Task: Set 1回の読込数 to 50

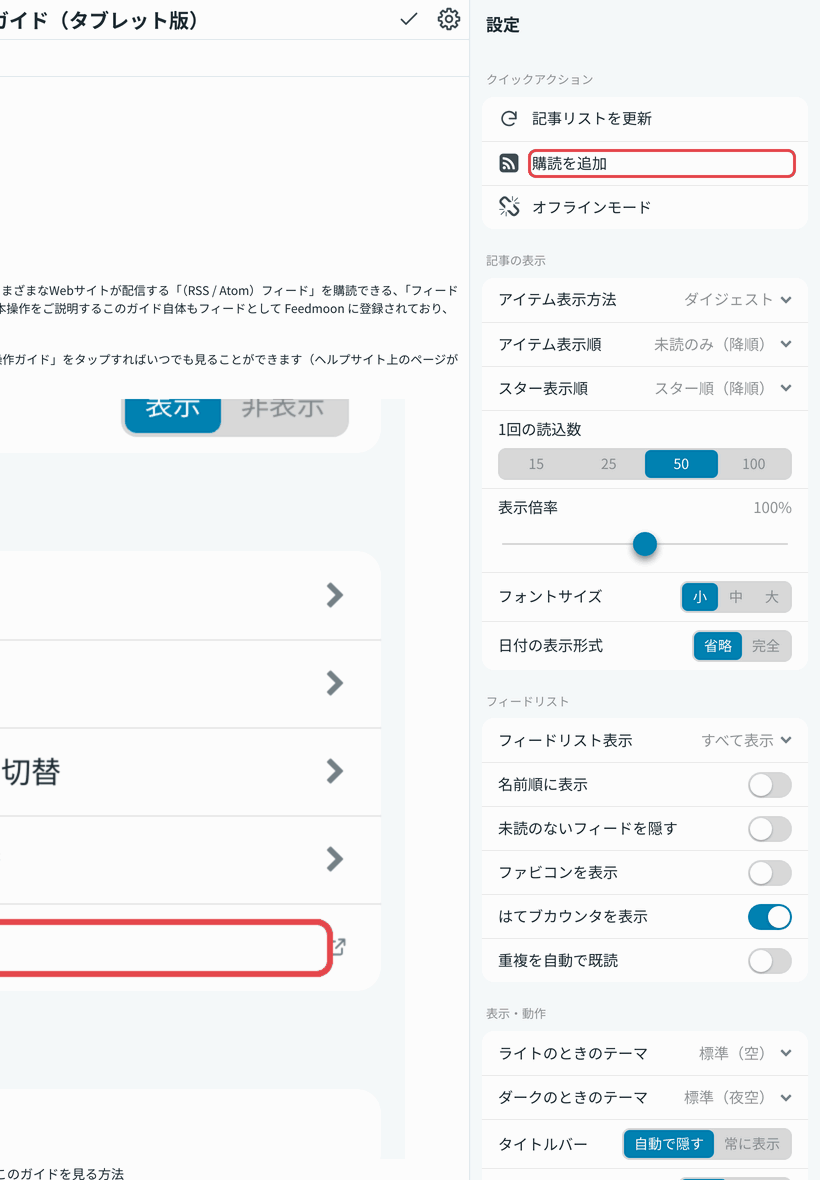Action: (x=681, y=464)
